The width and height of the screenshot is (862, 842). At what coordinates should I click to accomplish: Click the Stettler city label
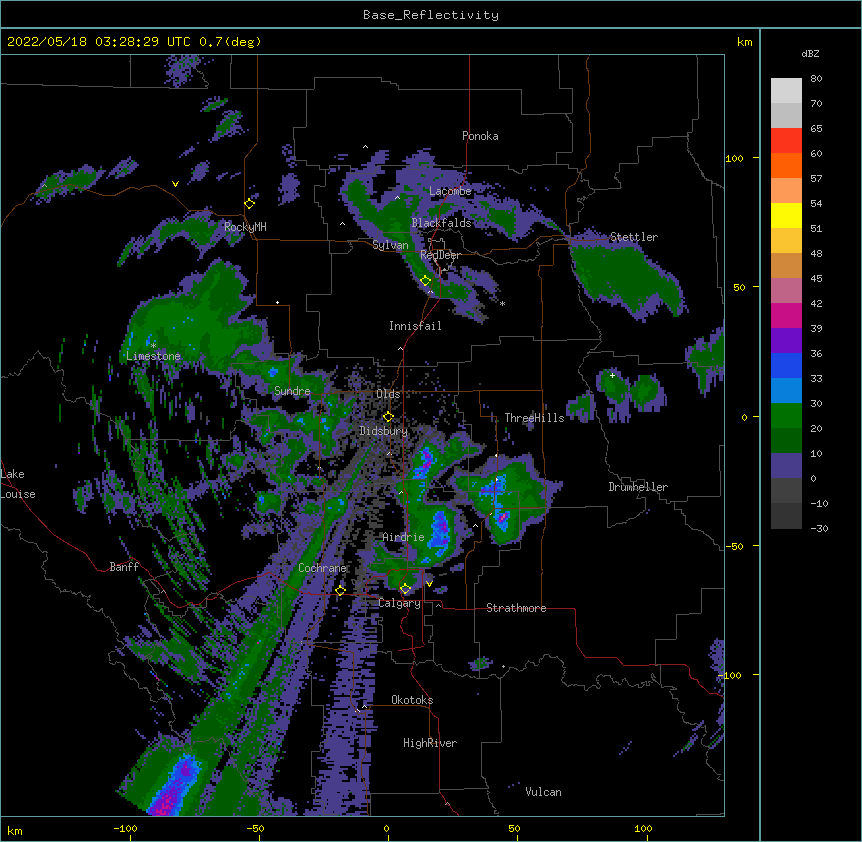point(633,237)
